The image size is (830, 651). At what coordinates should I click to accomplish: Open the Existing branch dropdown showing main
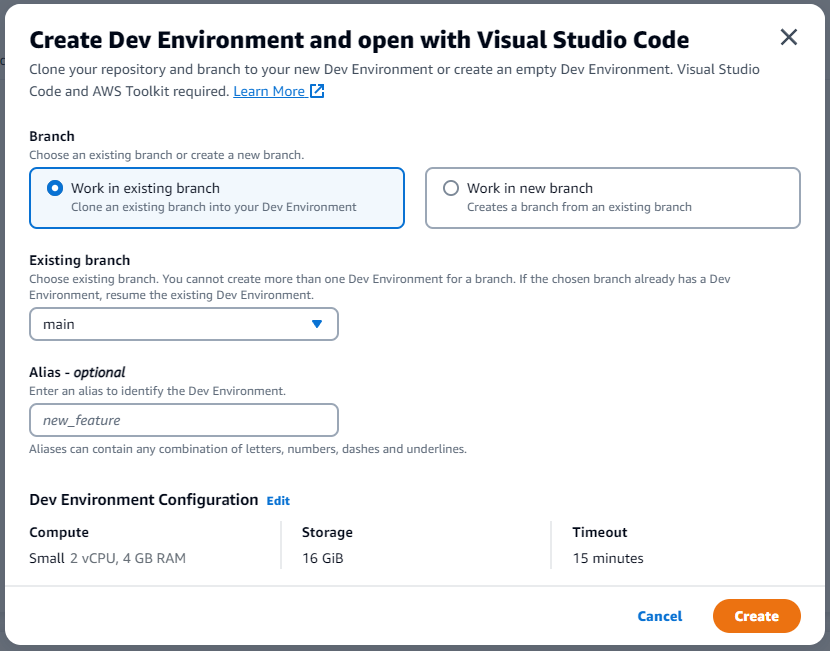pos(184,324)
